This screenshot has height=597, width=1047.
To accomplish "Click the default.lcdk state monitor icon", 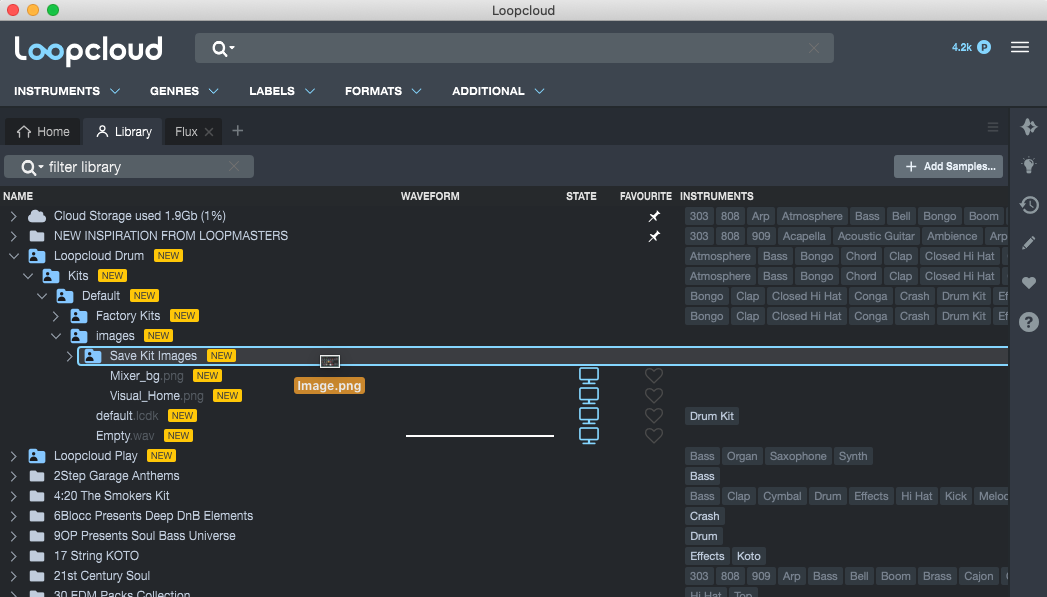I will point(588,415).
